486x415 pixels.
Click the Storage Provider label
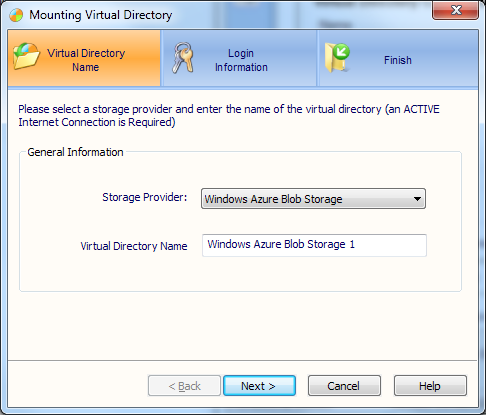click(x=145, y=197)
